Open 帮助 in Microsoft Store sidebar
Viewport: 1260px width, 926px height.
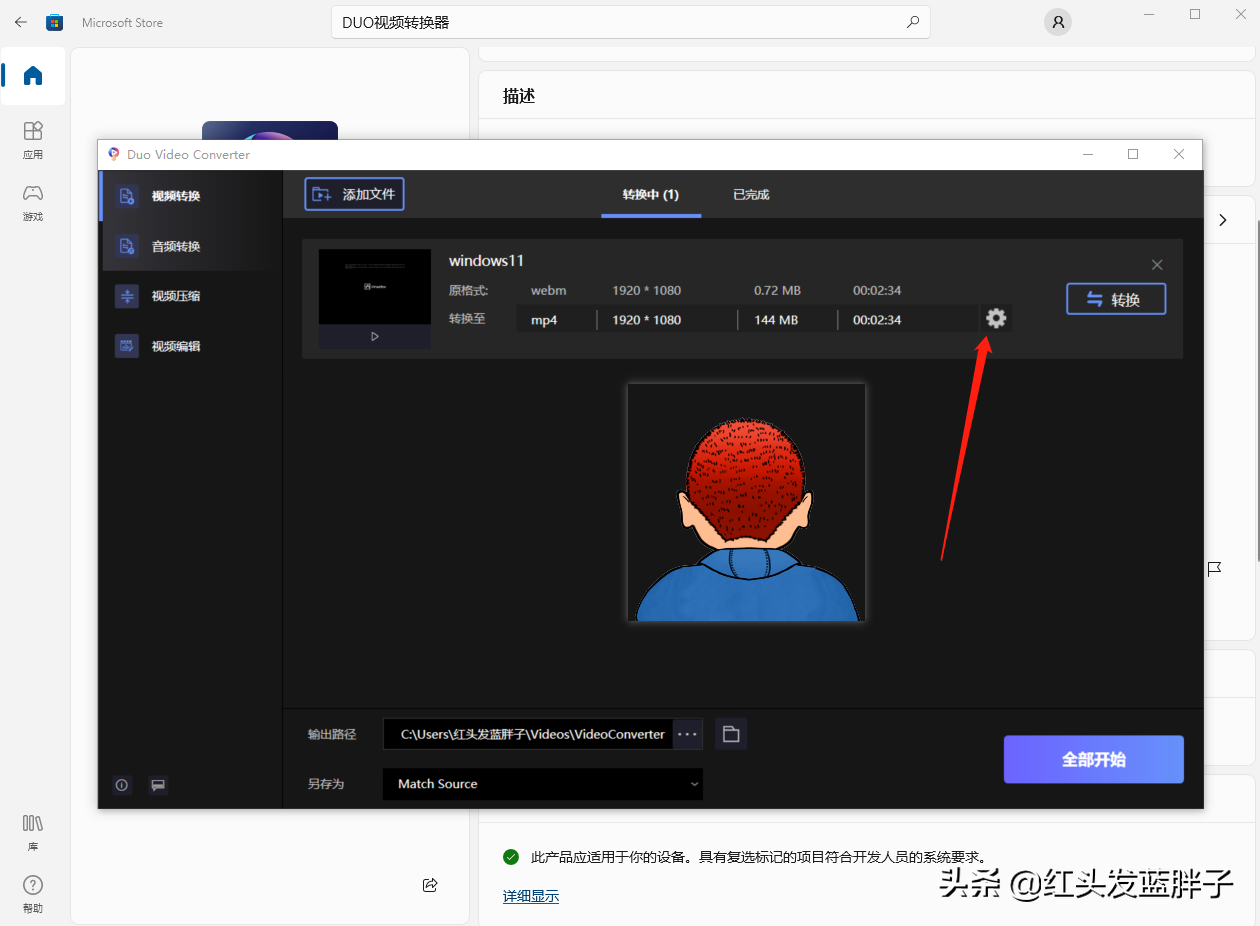pyautogui.click(x=33, y=894)
